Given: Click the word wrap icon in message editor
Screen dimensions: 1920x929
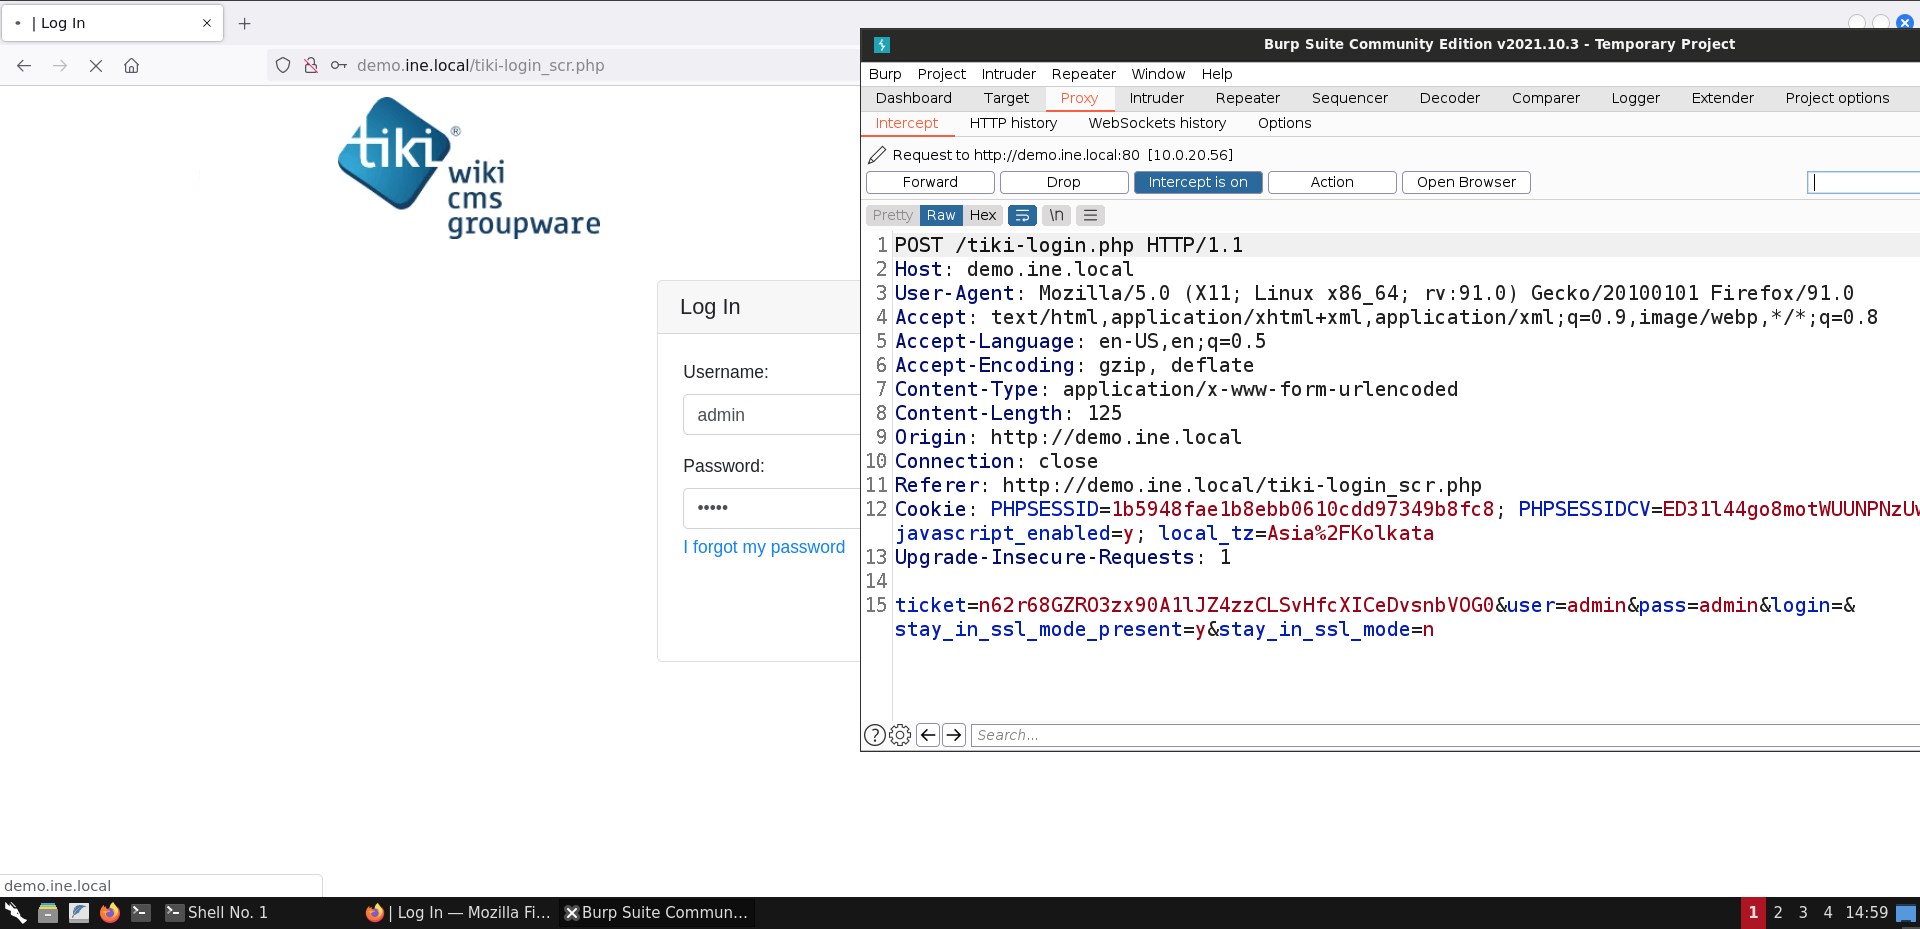Looking at the screenshot, I should (x=1022, y=215).
